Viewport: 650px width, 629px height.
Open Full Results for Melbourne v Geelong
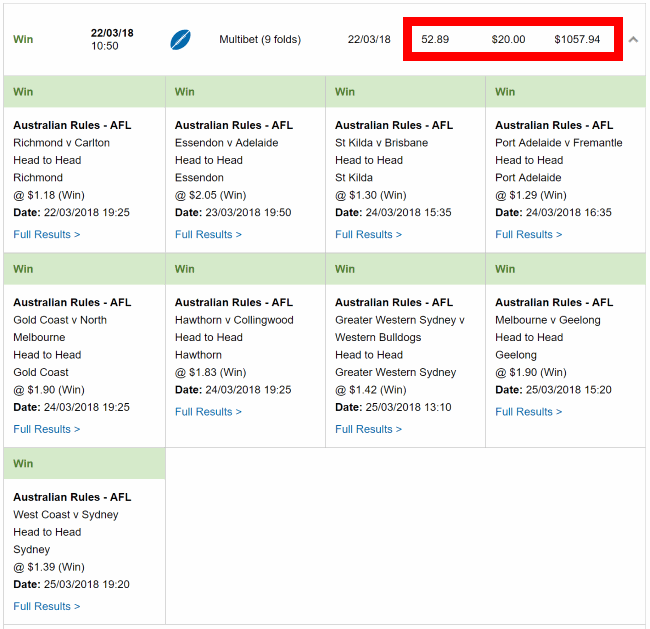tap(529, 412)
